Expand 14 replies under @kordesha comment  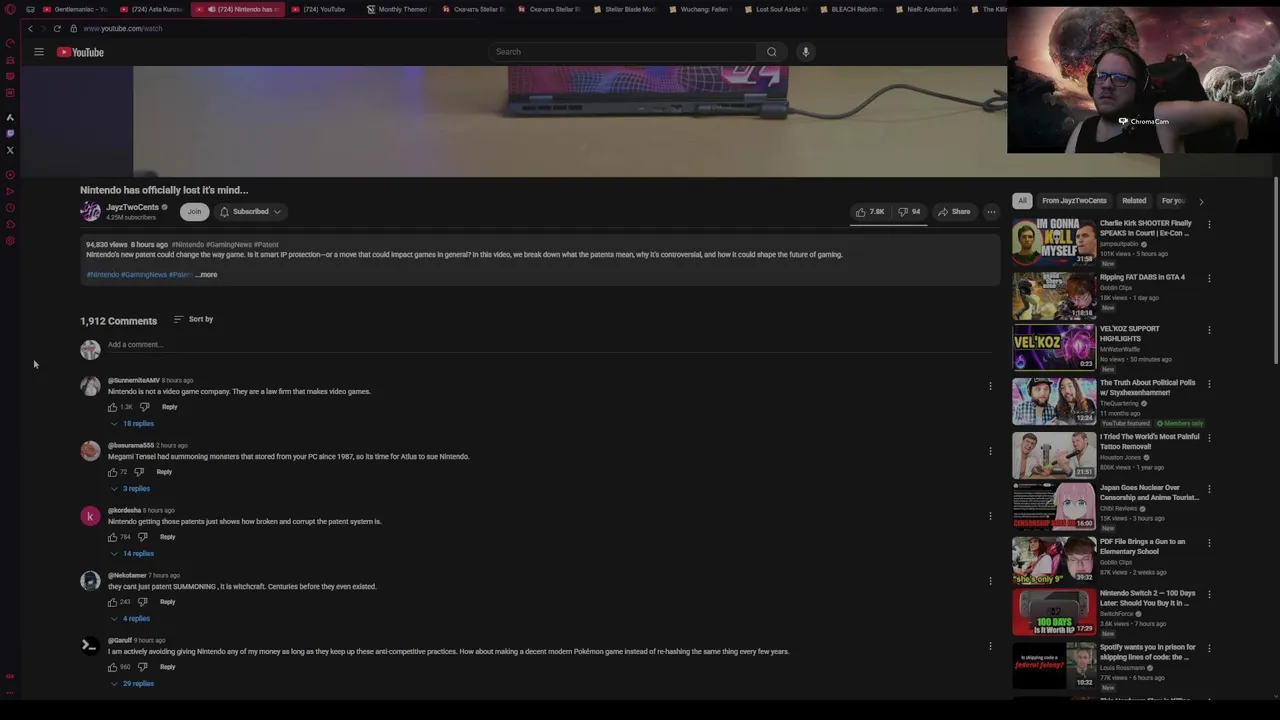(x=132, y=554)
